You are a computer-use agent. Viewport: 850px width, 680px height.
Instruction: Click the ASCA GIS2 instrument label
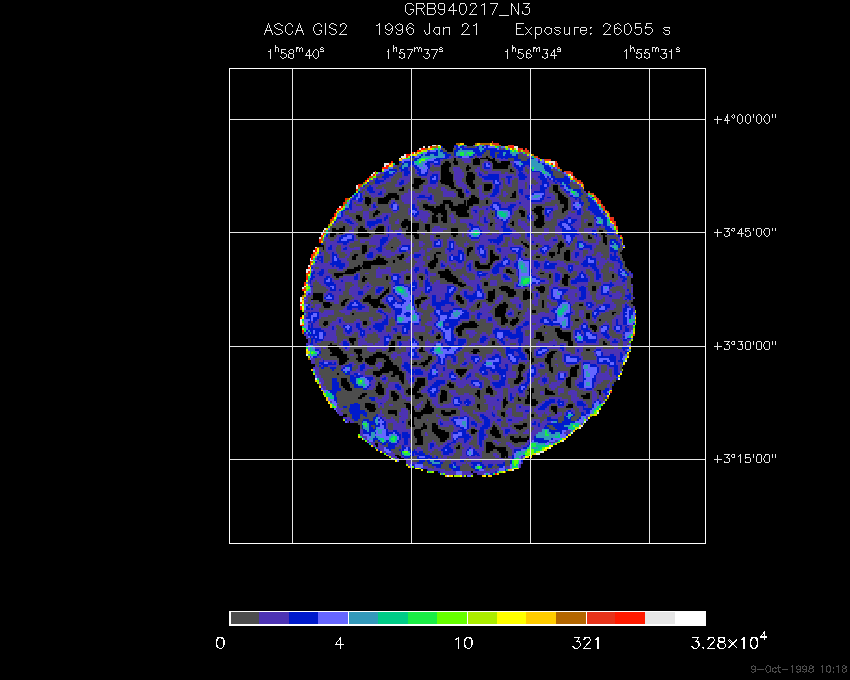pos(306,29)
